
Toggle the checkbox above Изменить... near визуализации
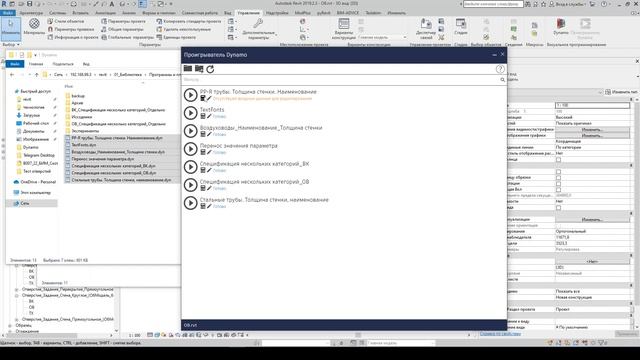558,208
